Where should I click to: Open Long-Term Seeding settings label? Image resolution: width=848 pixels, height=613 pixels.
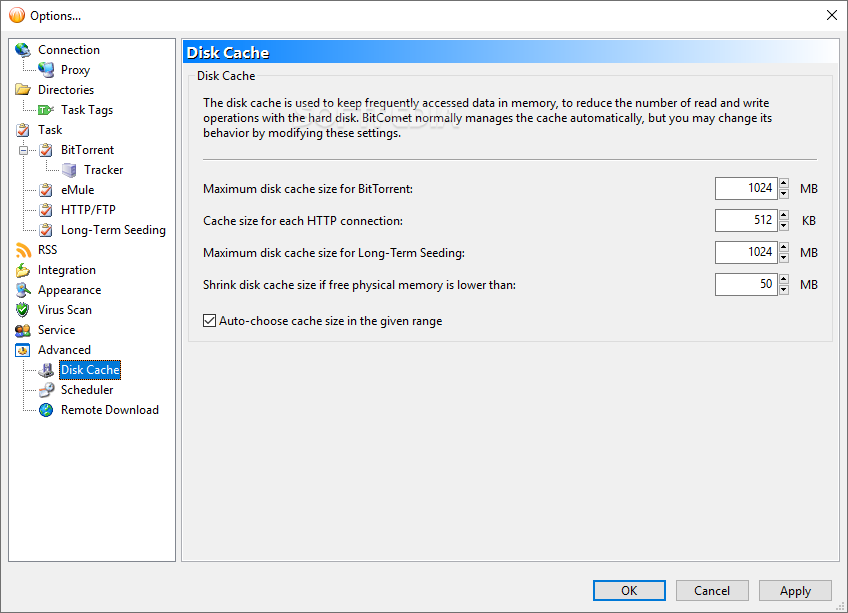click(113, 230)
